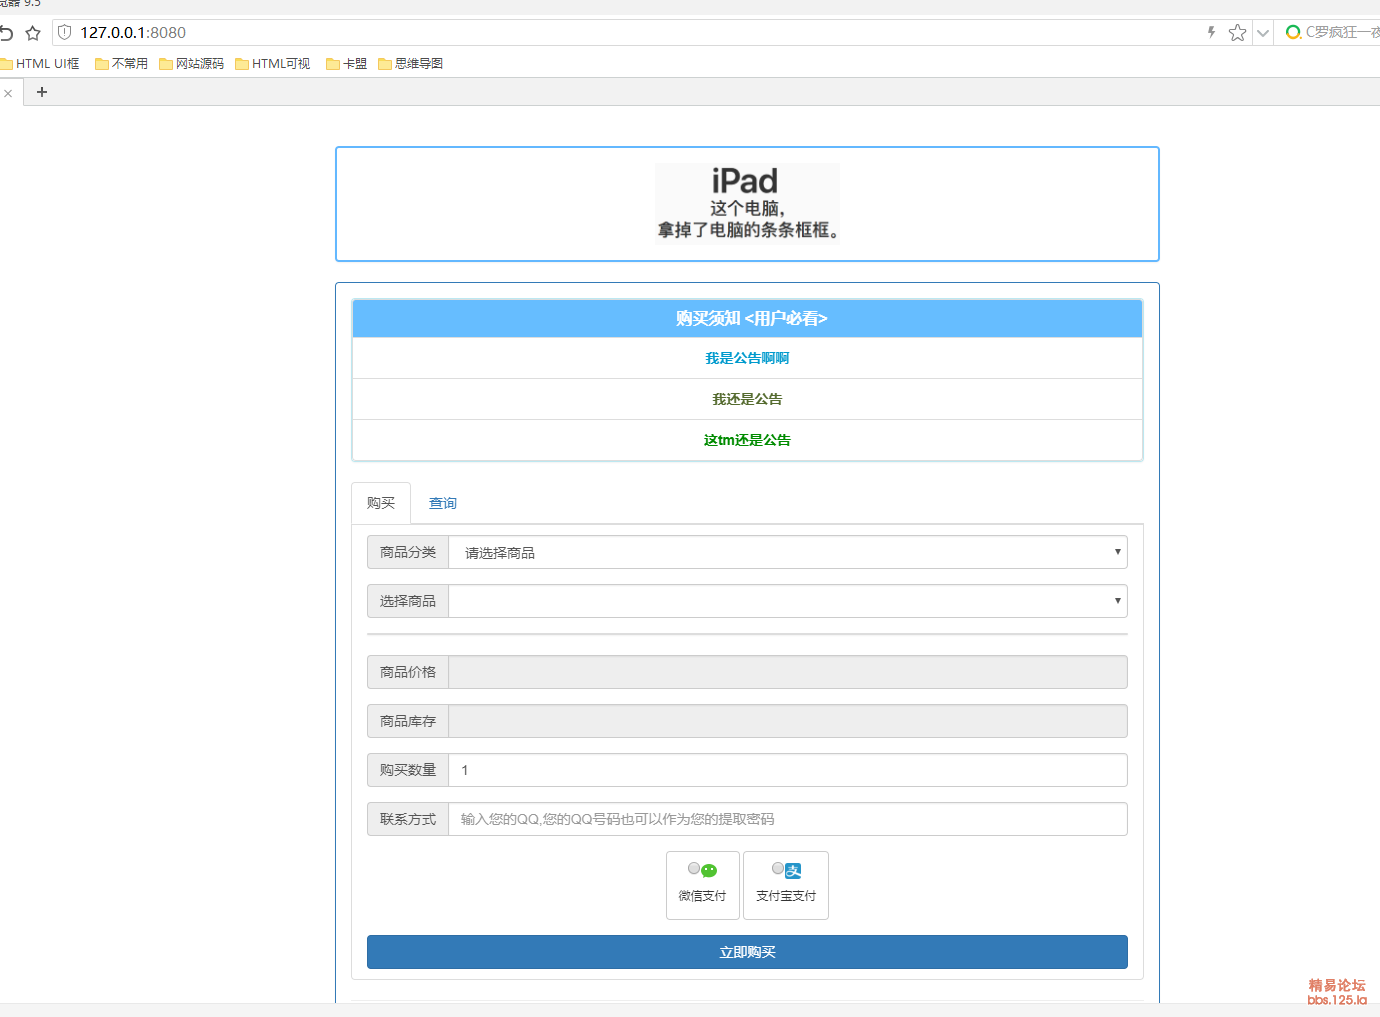Click the green WeChat Pay logo

[x=709, y=870]
